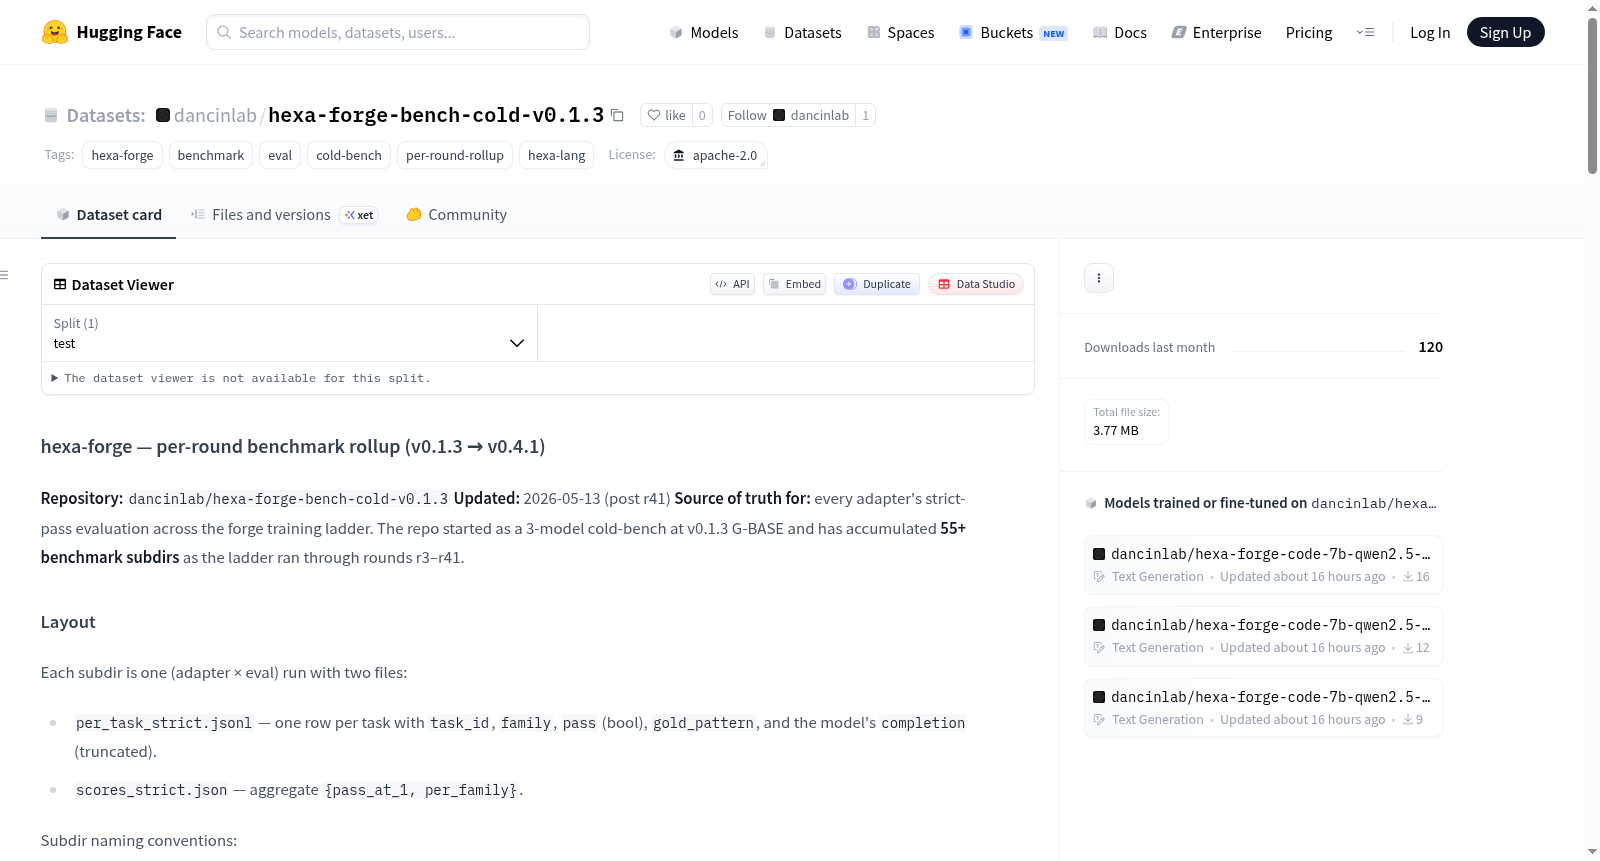This screenshot has width=1600, height=861.
Task: Open the model card with 9 downloads
Action: [1263, 707]
